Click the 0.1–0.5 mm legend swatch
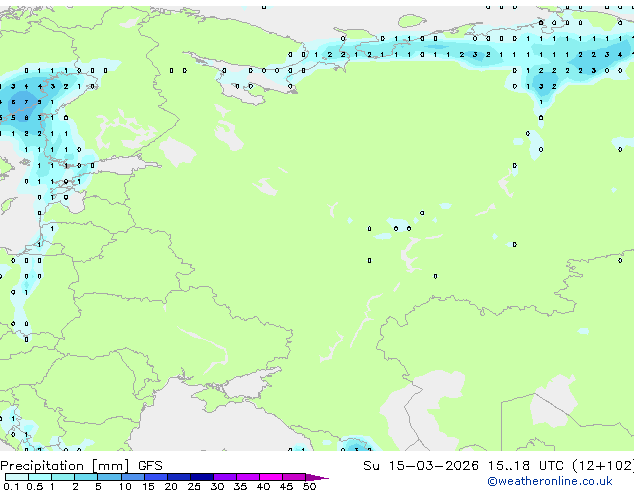This screenshot has height=490, width=634. tap(17, 477)
